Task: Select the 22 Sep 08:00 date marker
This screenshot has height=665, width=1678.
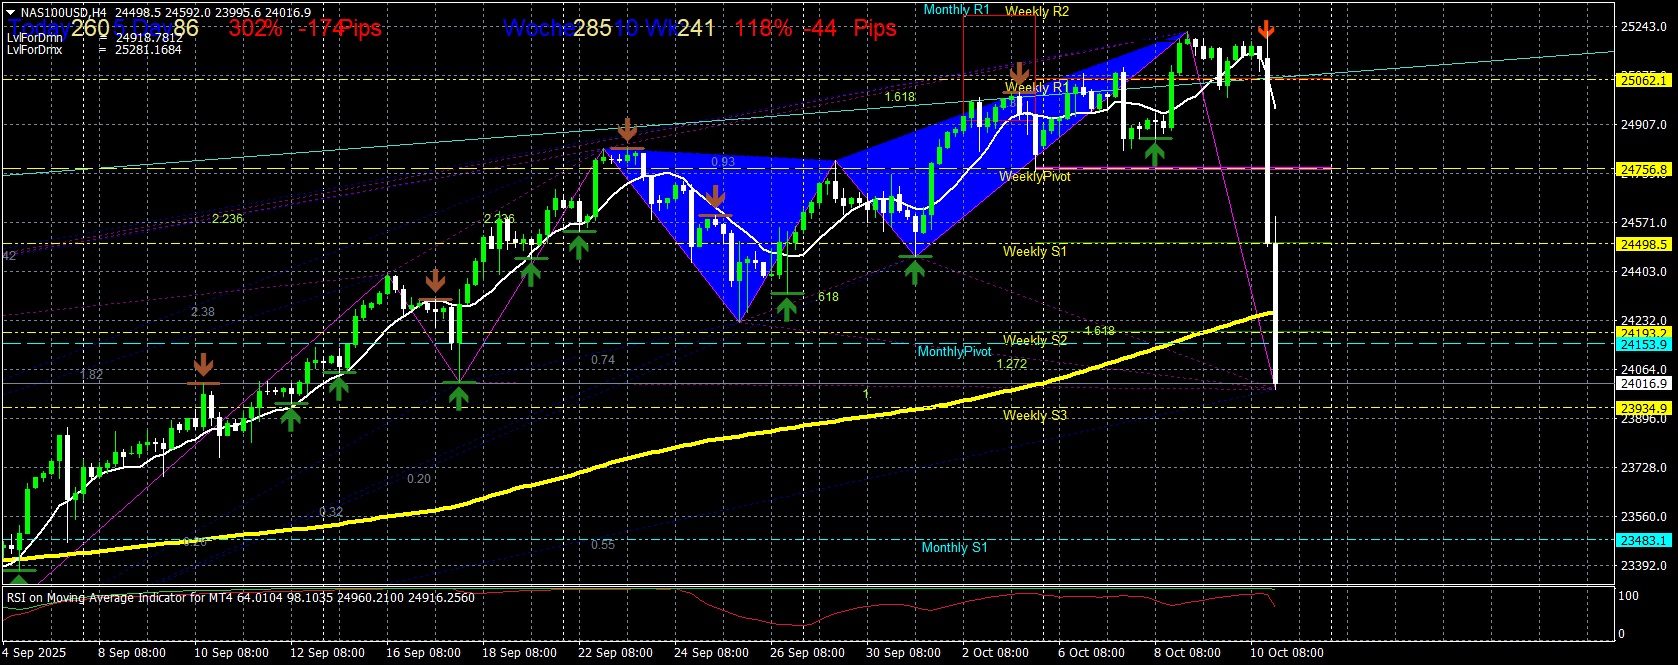Action: point(615,653)
